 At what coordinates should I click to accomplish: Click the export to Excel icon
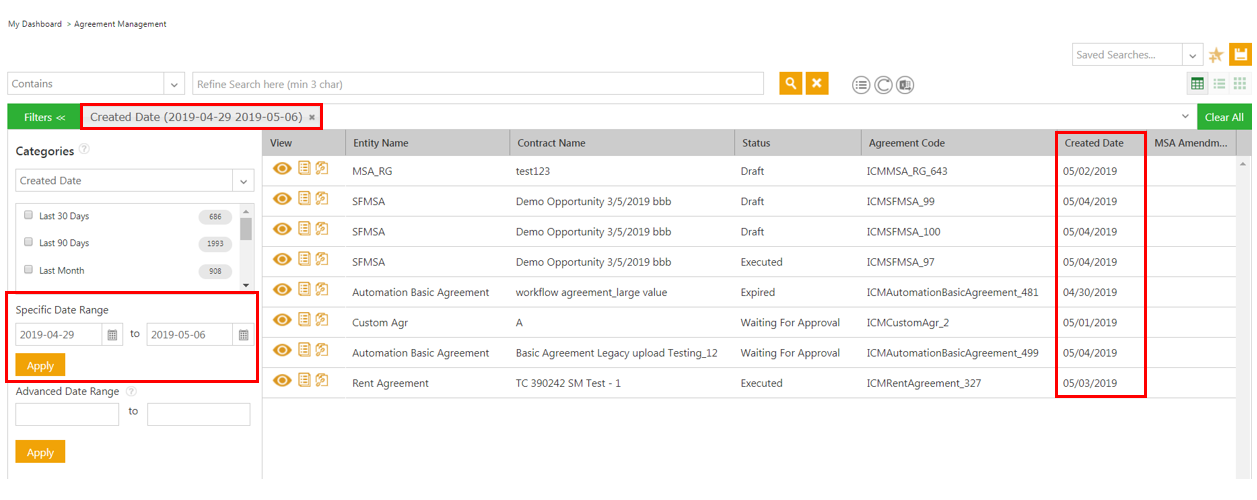coord(905,85)
